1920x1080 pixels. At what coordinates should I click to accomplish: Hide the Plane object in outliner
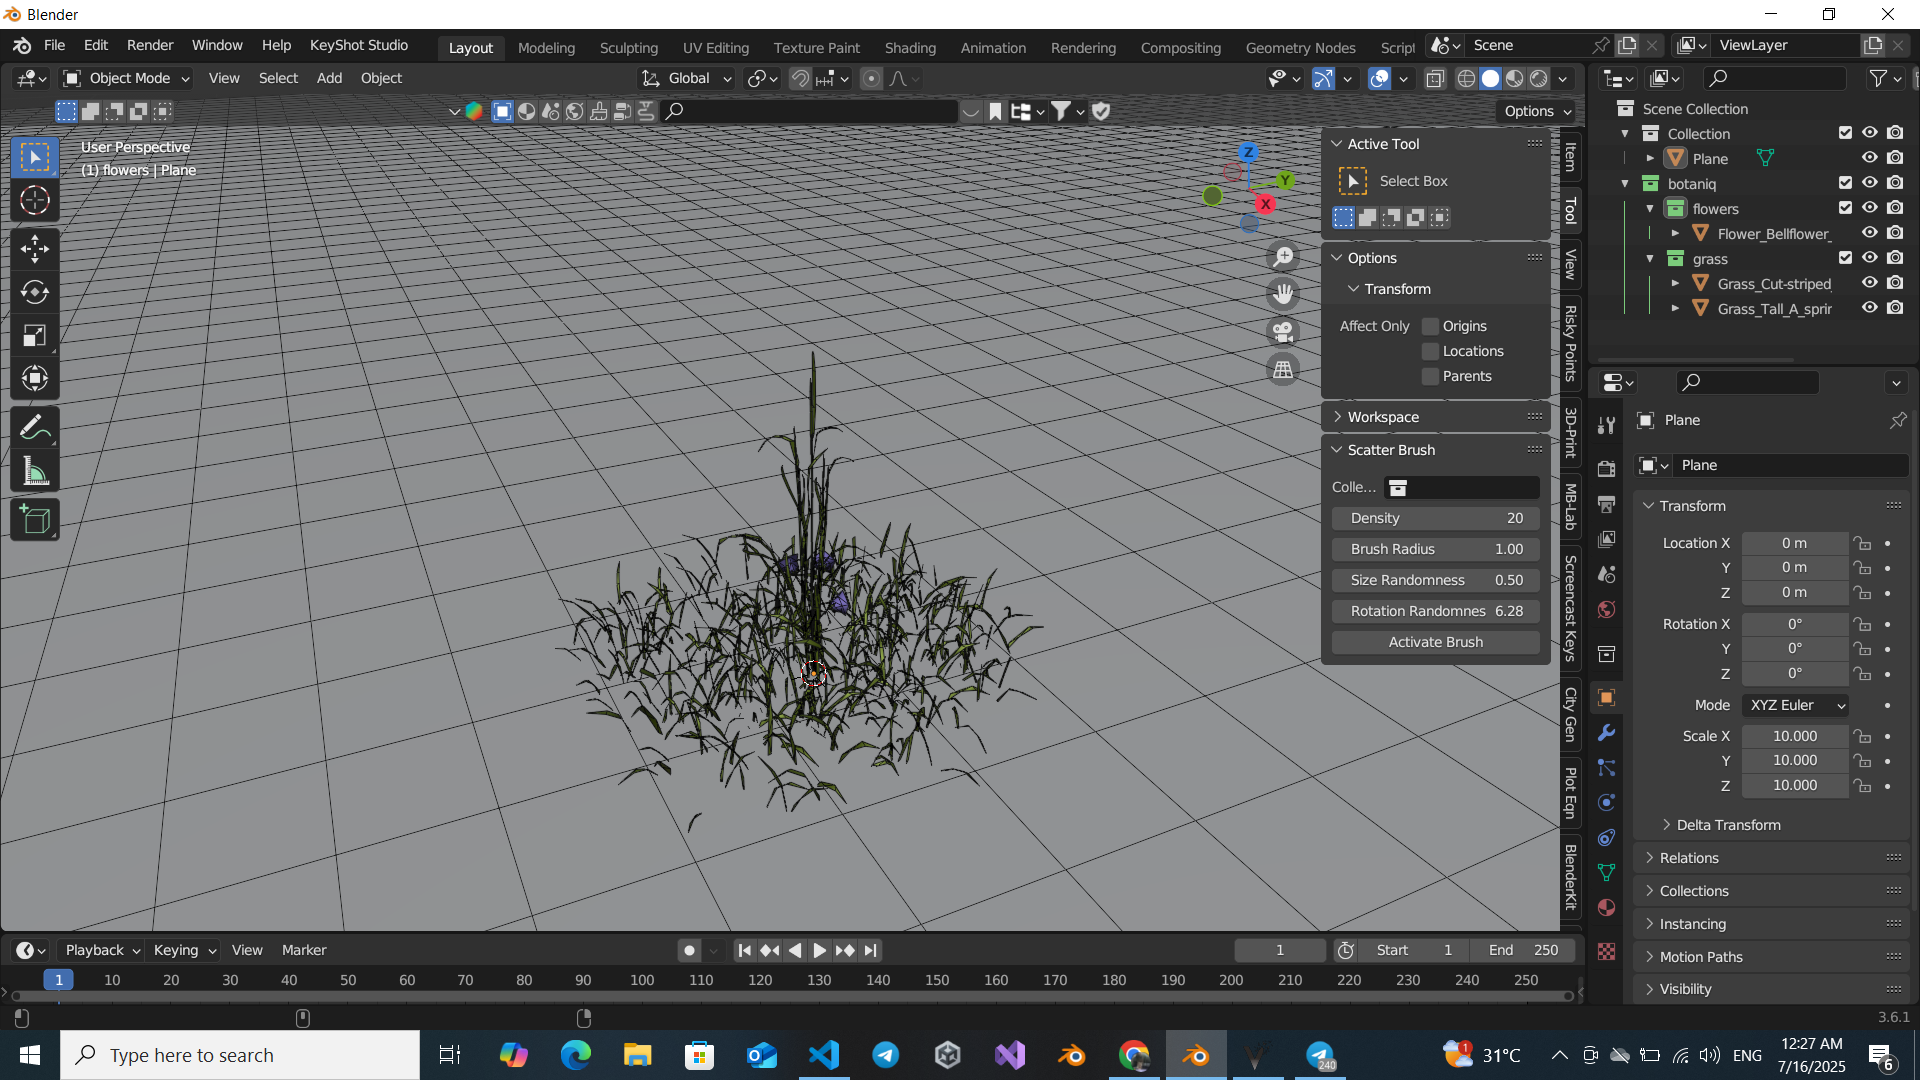pos(1869,158)
